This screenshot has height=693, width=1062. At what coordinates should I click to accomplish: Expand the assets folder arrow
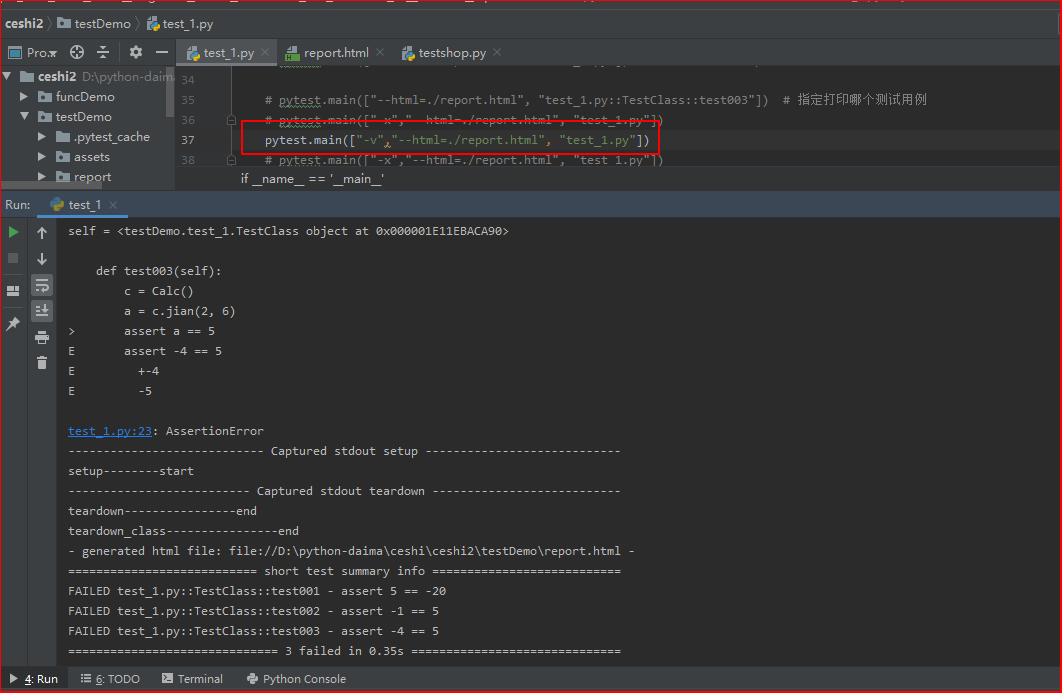tap(42, 156)
